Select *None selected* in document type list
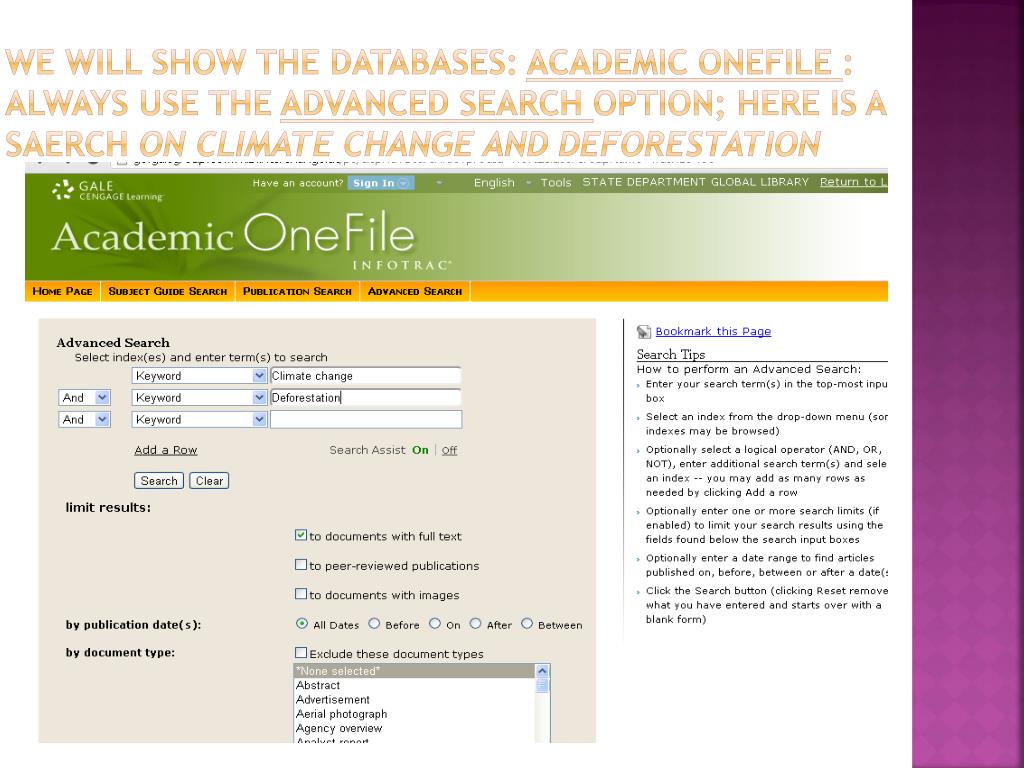Viewport: 1024px width, 768px height. (x=415, y=671)
